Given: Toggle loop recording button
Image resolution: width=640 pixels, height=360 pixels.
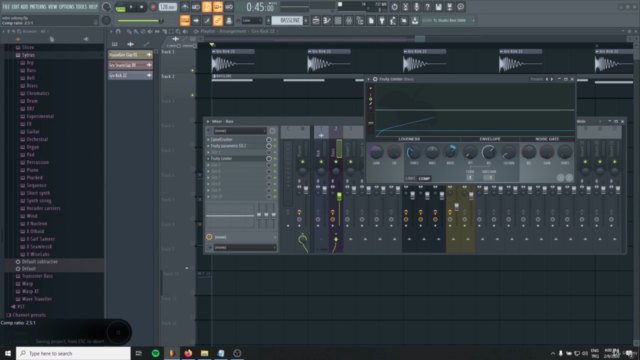Looking at the screenshot, I should point(229,7).
